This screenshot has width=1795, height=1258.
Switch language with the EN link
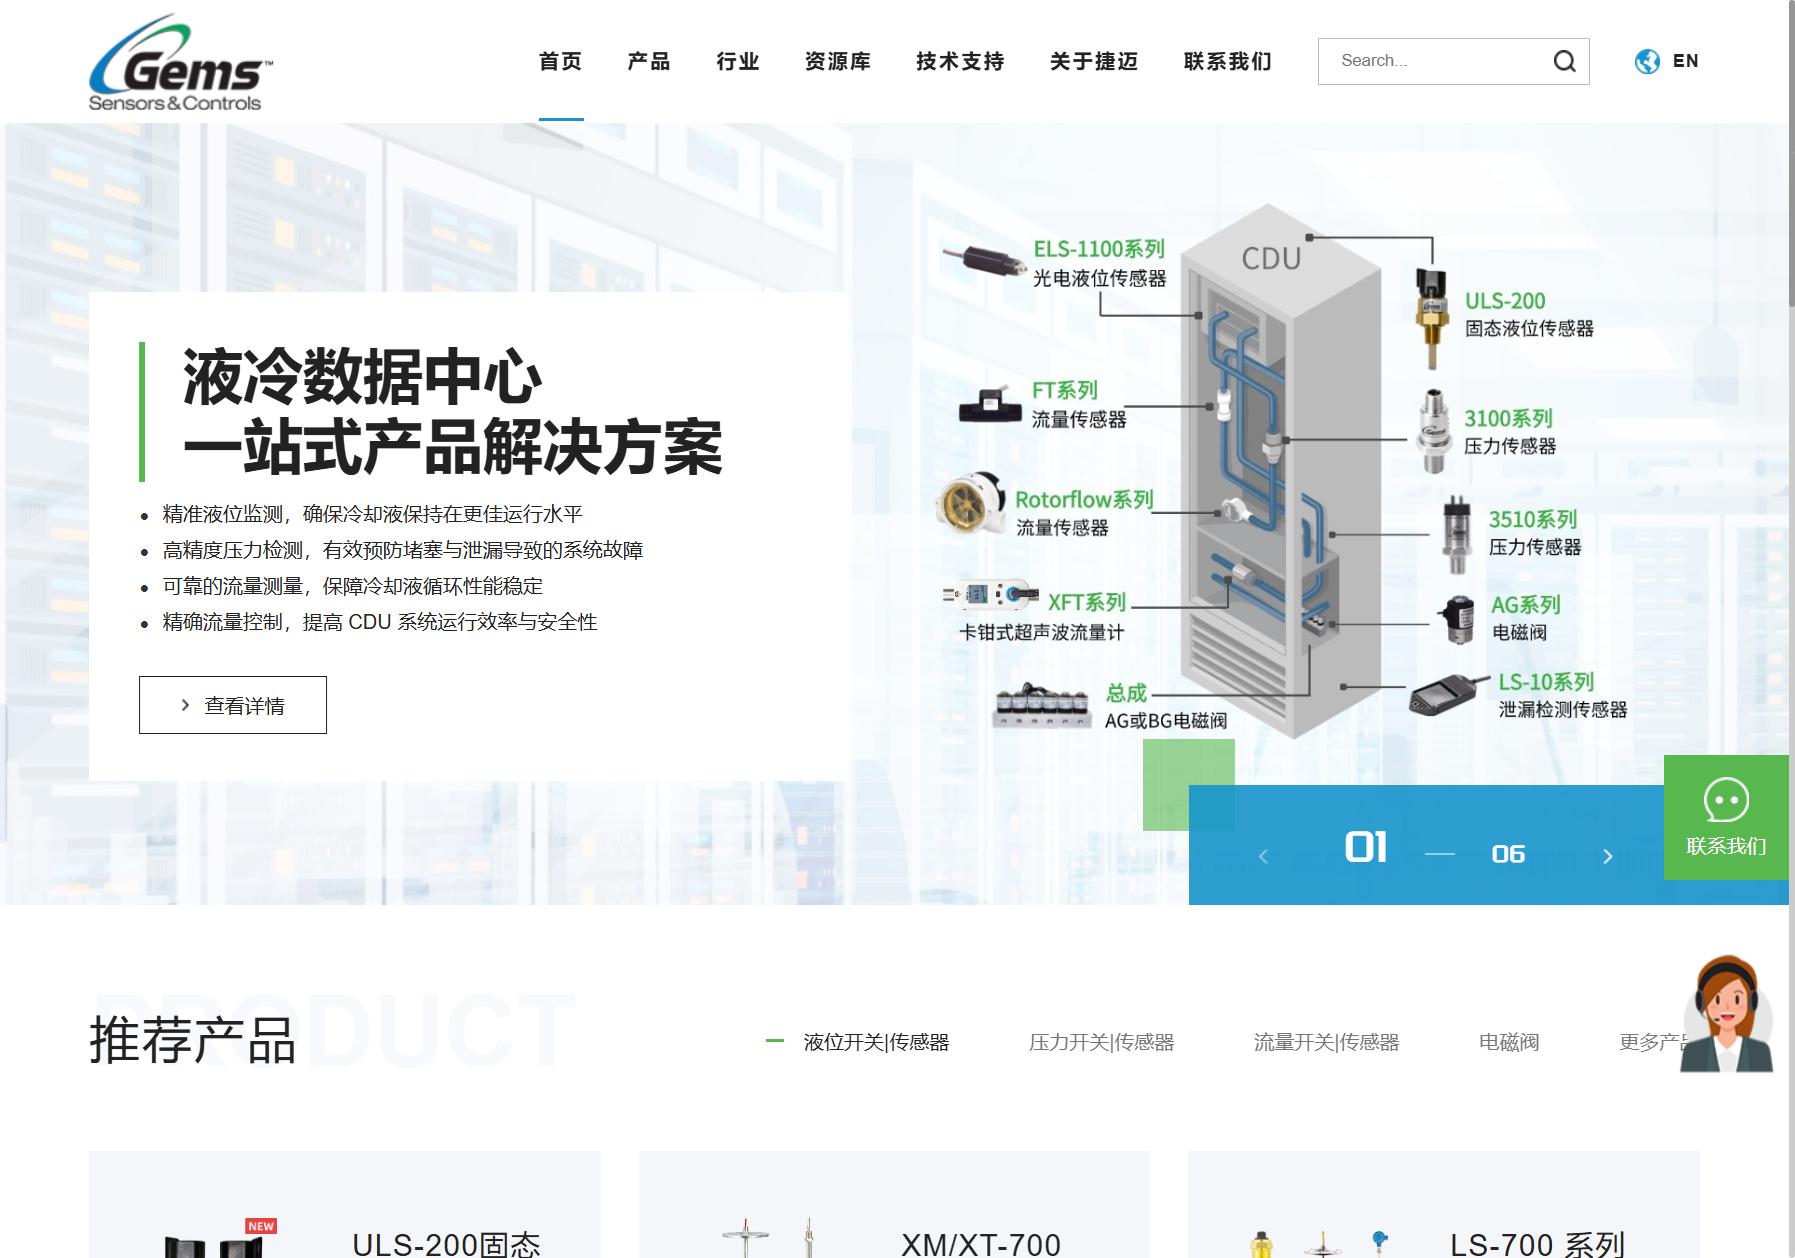1686,61
